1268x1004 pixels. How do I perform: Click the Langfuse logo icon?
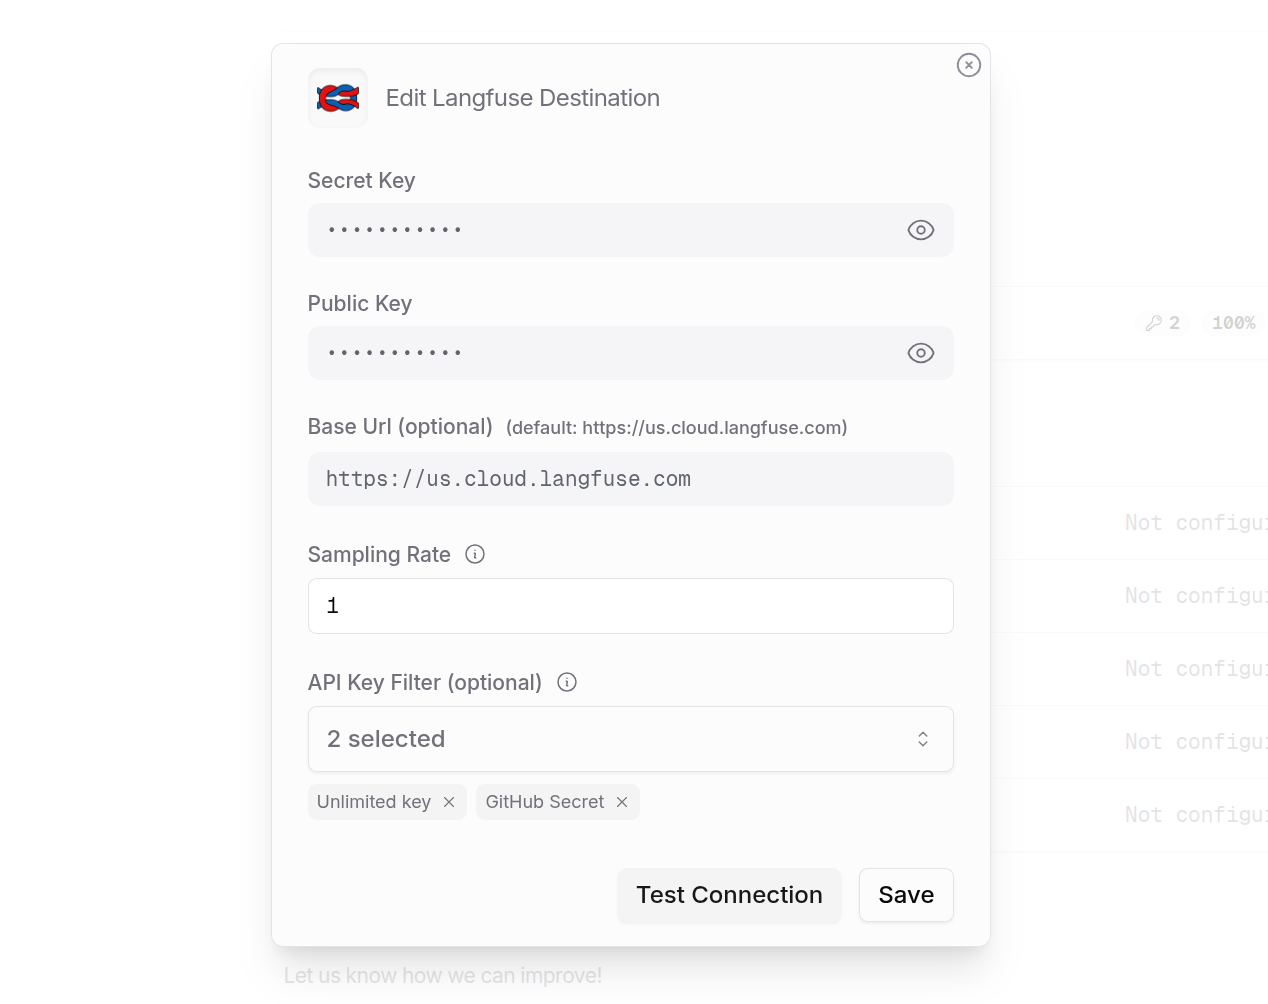337,97
